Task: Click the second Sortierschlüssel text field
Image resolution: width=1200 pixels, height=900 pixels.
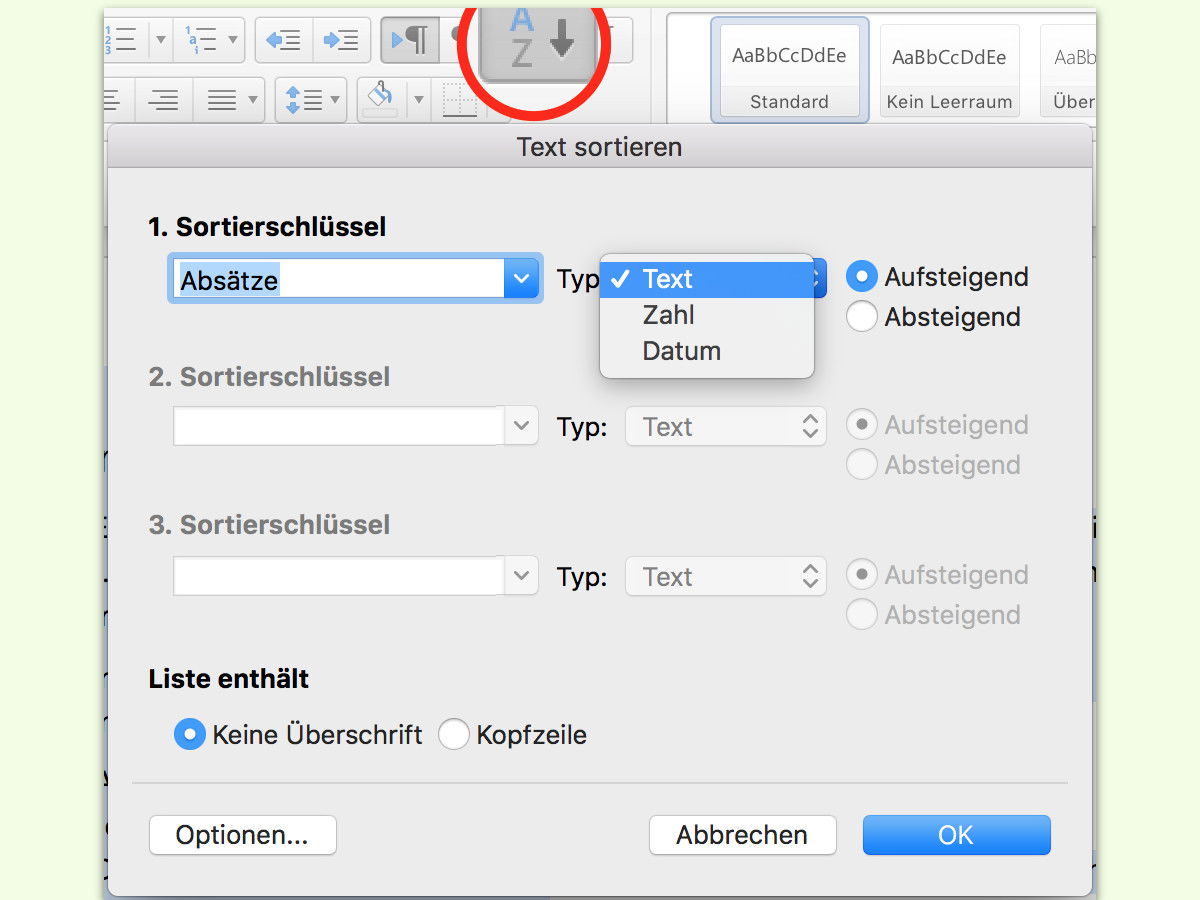Action: (x=338, y=426)
